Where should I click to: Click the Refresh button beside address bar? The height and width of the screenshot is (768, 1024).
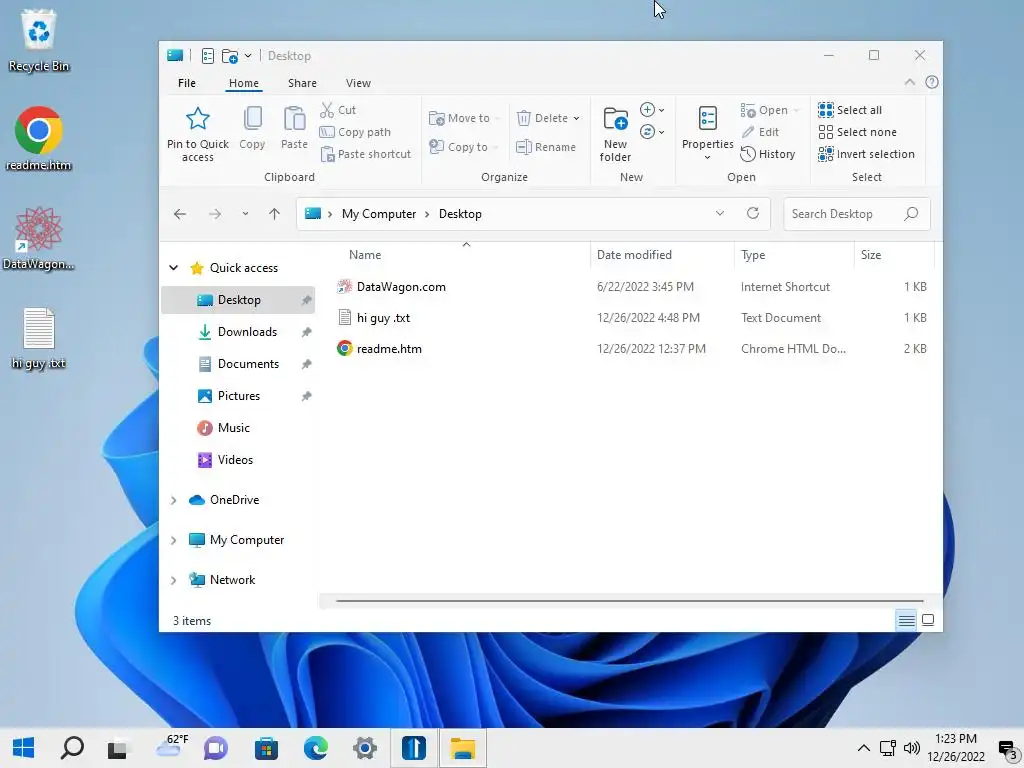753,214
